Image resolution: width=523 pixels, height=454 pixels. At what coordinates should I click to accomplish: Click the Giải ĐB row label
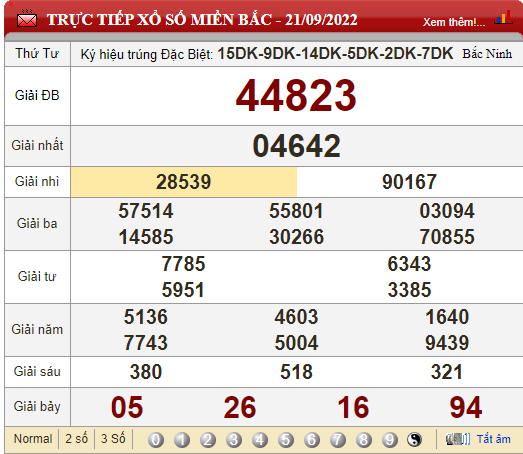click(x=37, y=95)
